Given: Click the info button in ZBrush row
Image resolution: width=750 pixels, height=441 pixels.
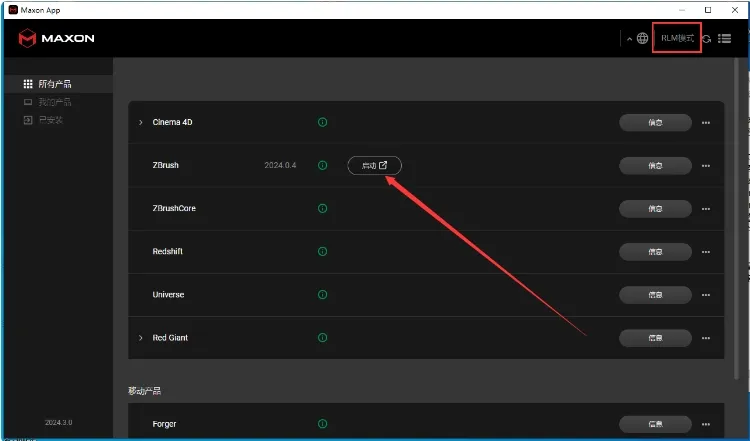Looking at the screenshot, I should click(655, 165).
